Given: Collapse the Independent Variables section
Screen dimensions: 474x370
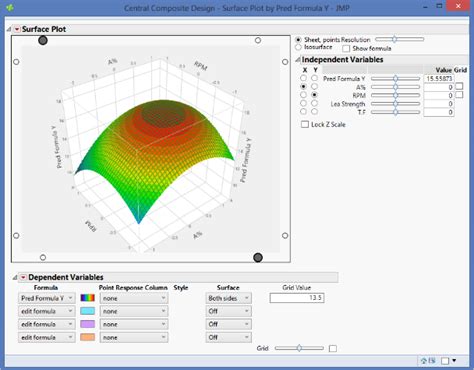Looking at the screenshot, I should (298, 60).
